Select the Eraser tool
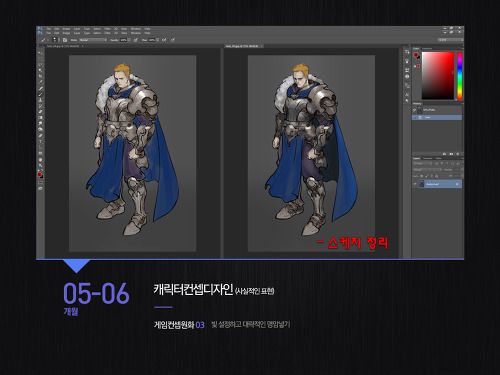Image resolution: width=500 pixels, height=375 pixels. point(41,111)
